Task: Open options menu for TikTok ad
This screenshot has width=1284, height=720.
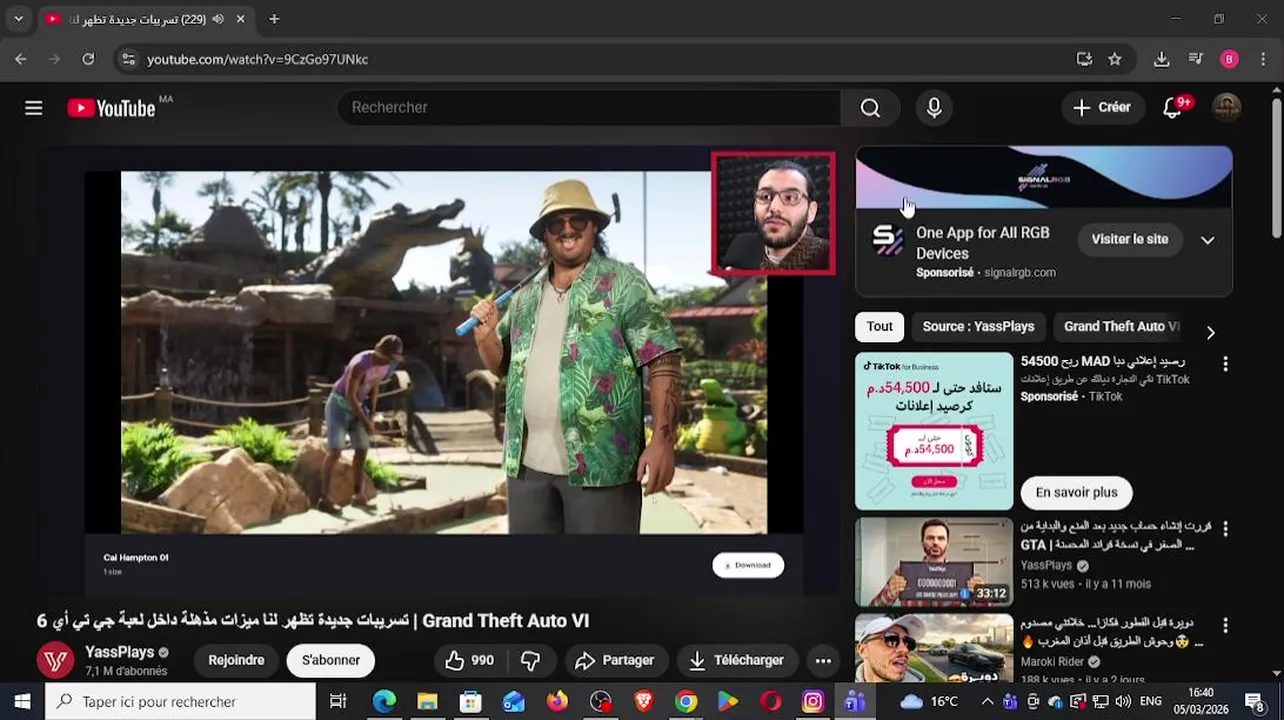Action: click(x=1225, y=364)
